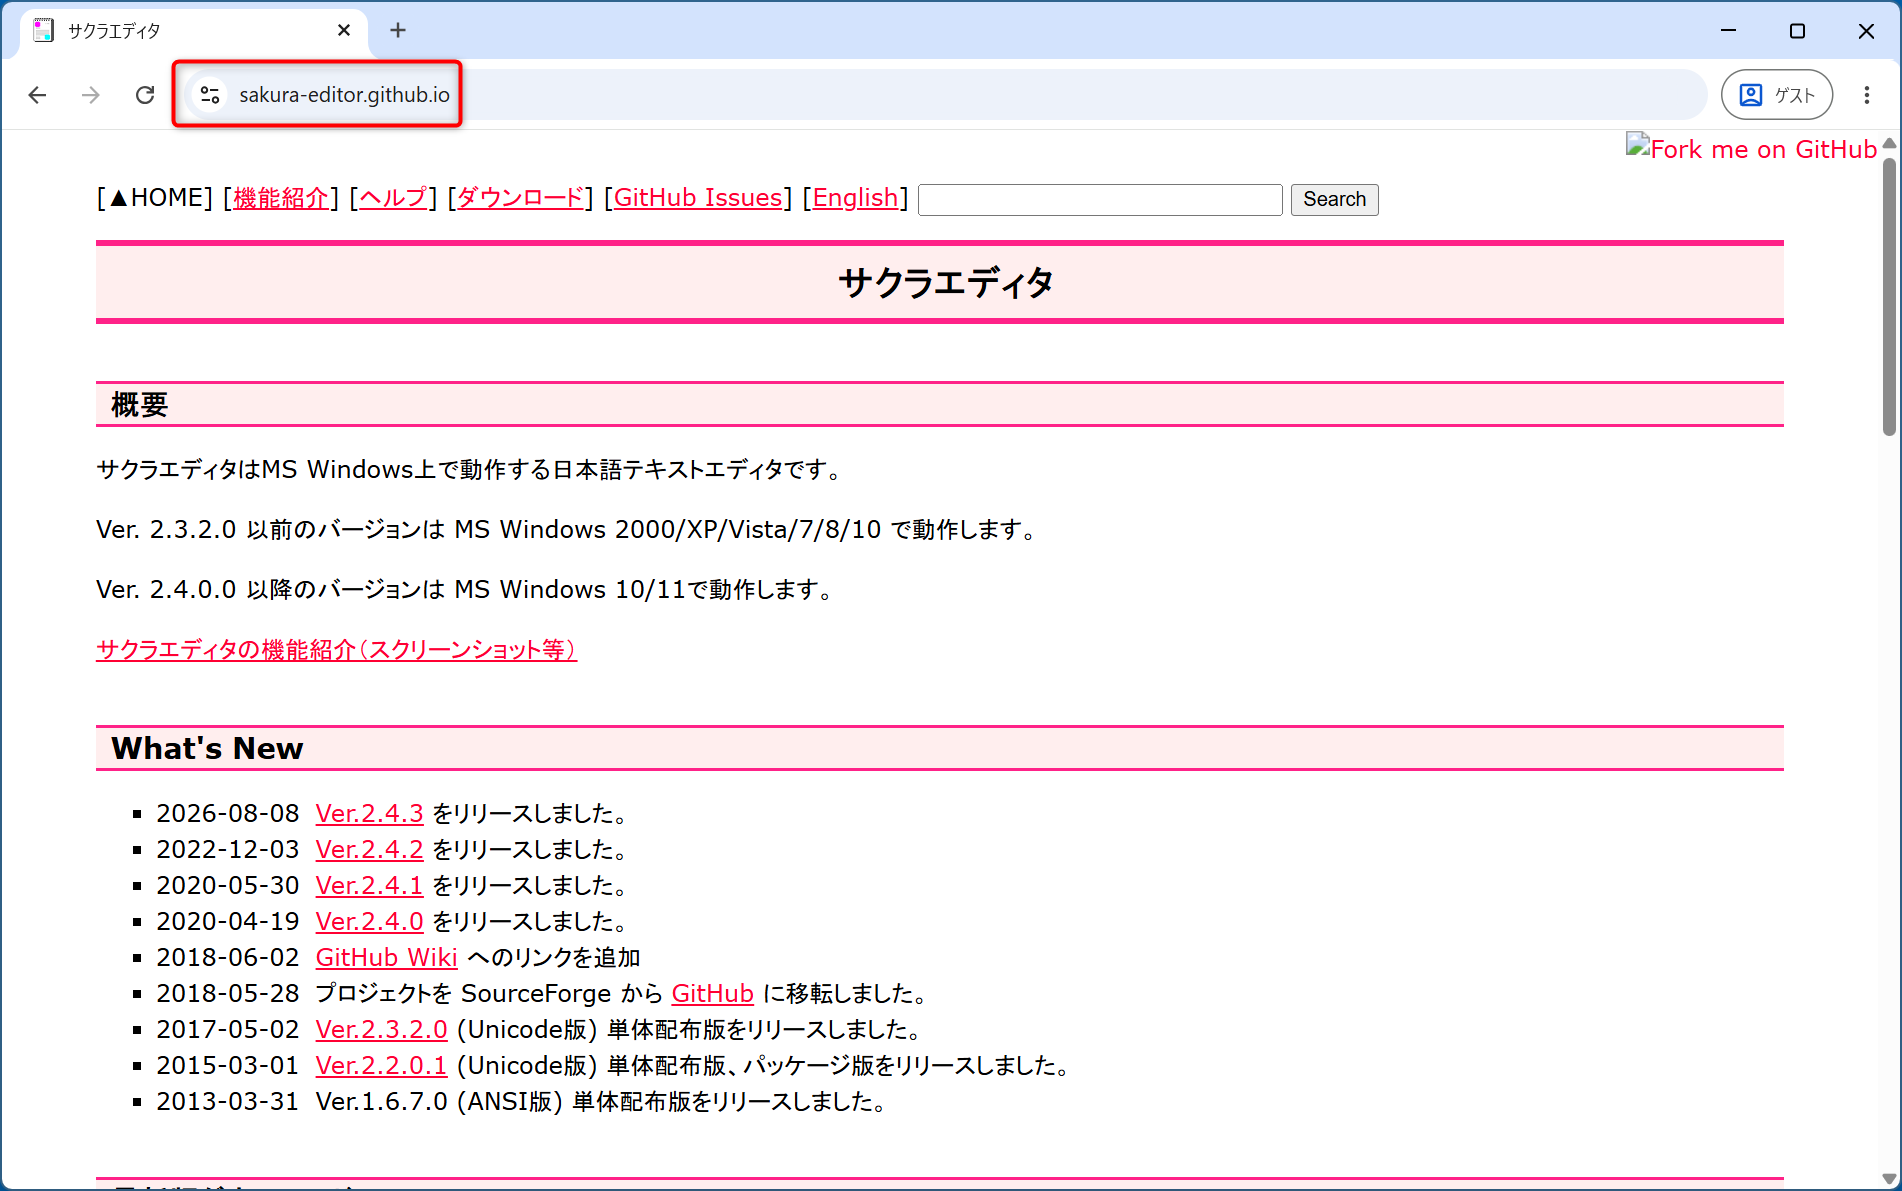Switch to the English page link

click(855, 198)
